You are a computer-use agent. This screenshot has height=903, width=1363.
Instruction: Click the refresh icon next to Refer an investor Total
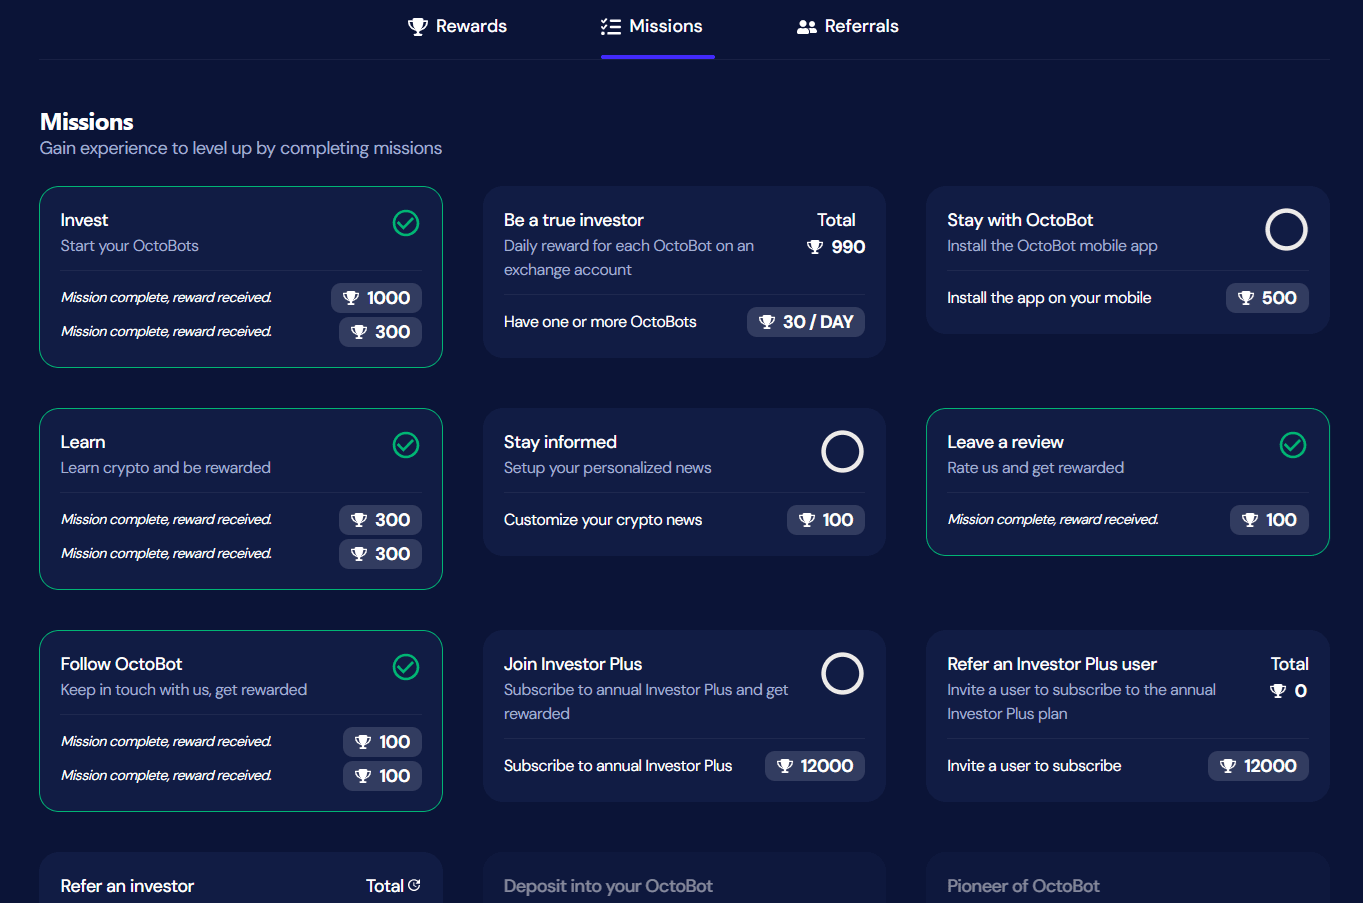415,885
